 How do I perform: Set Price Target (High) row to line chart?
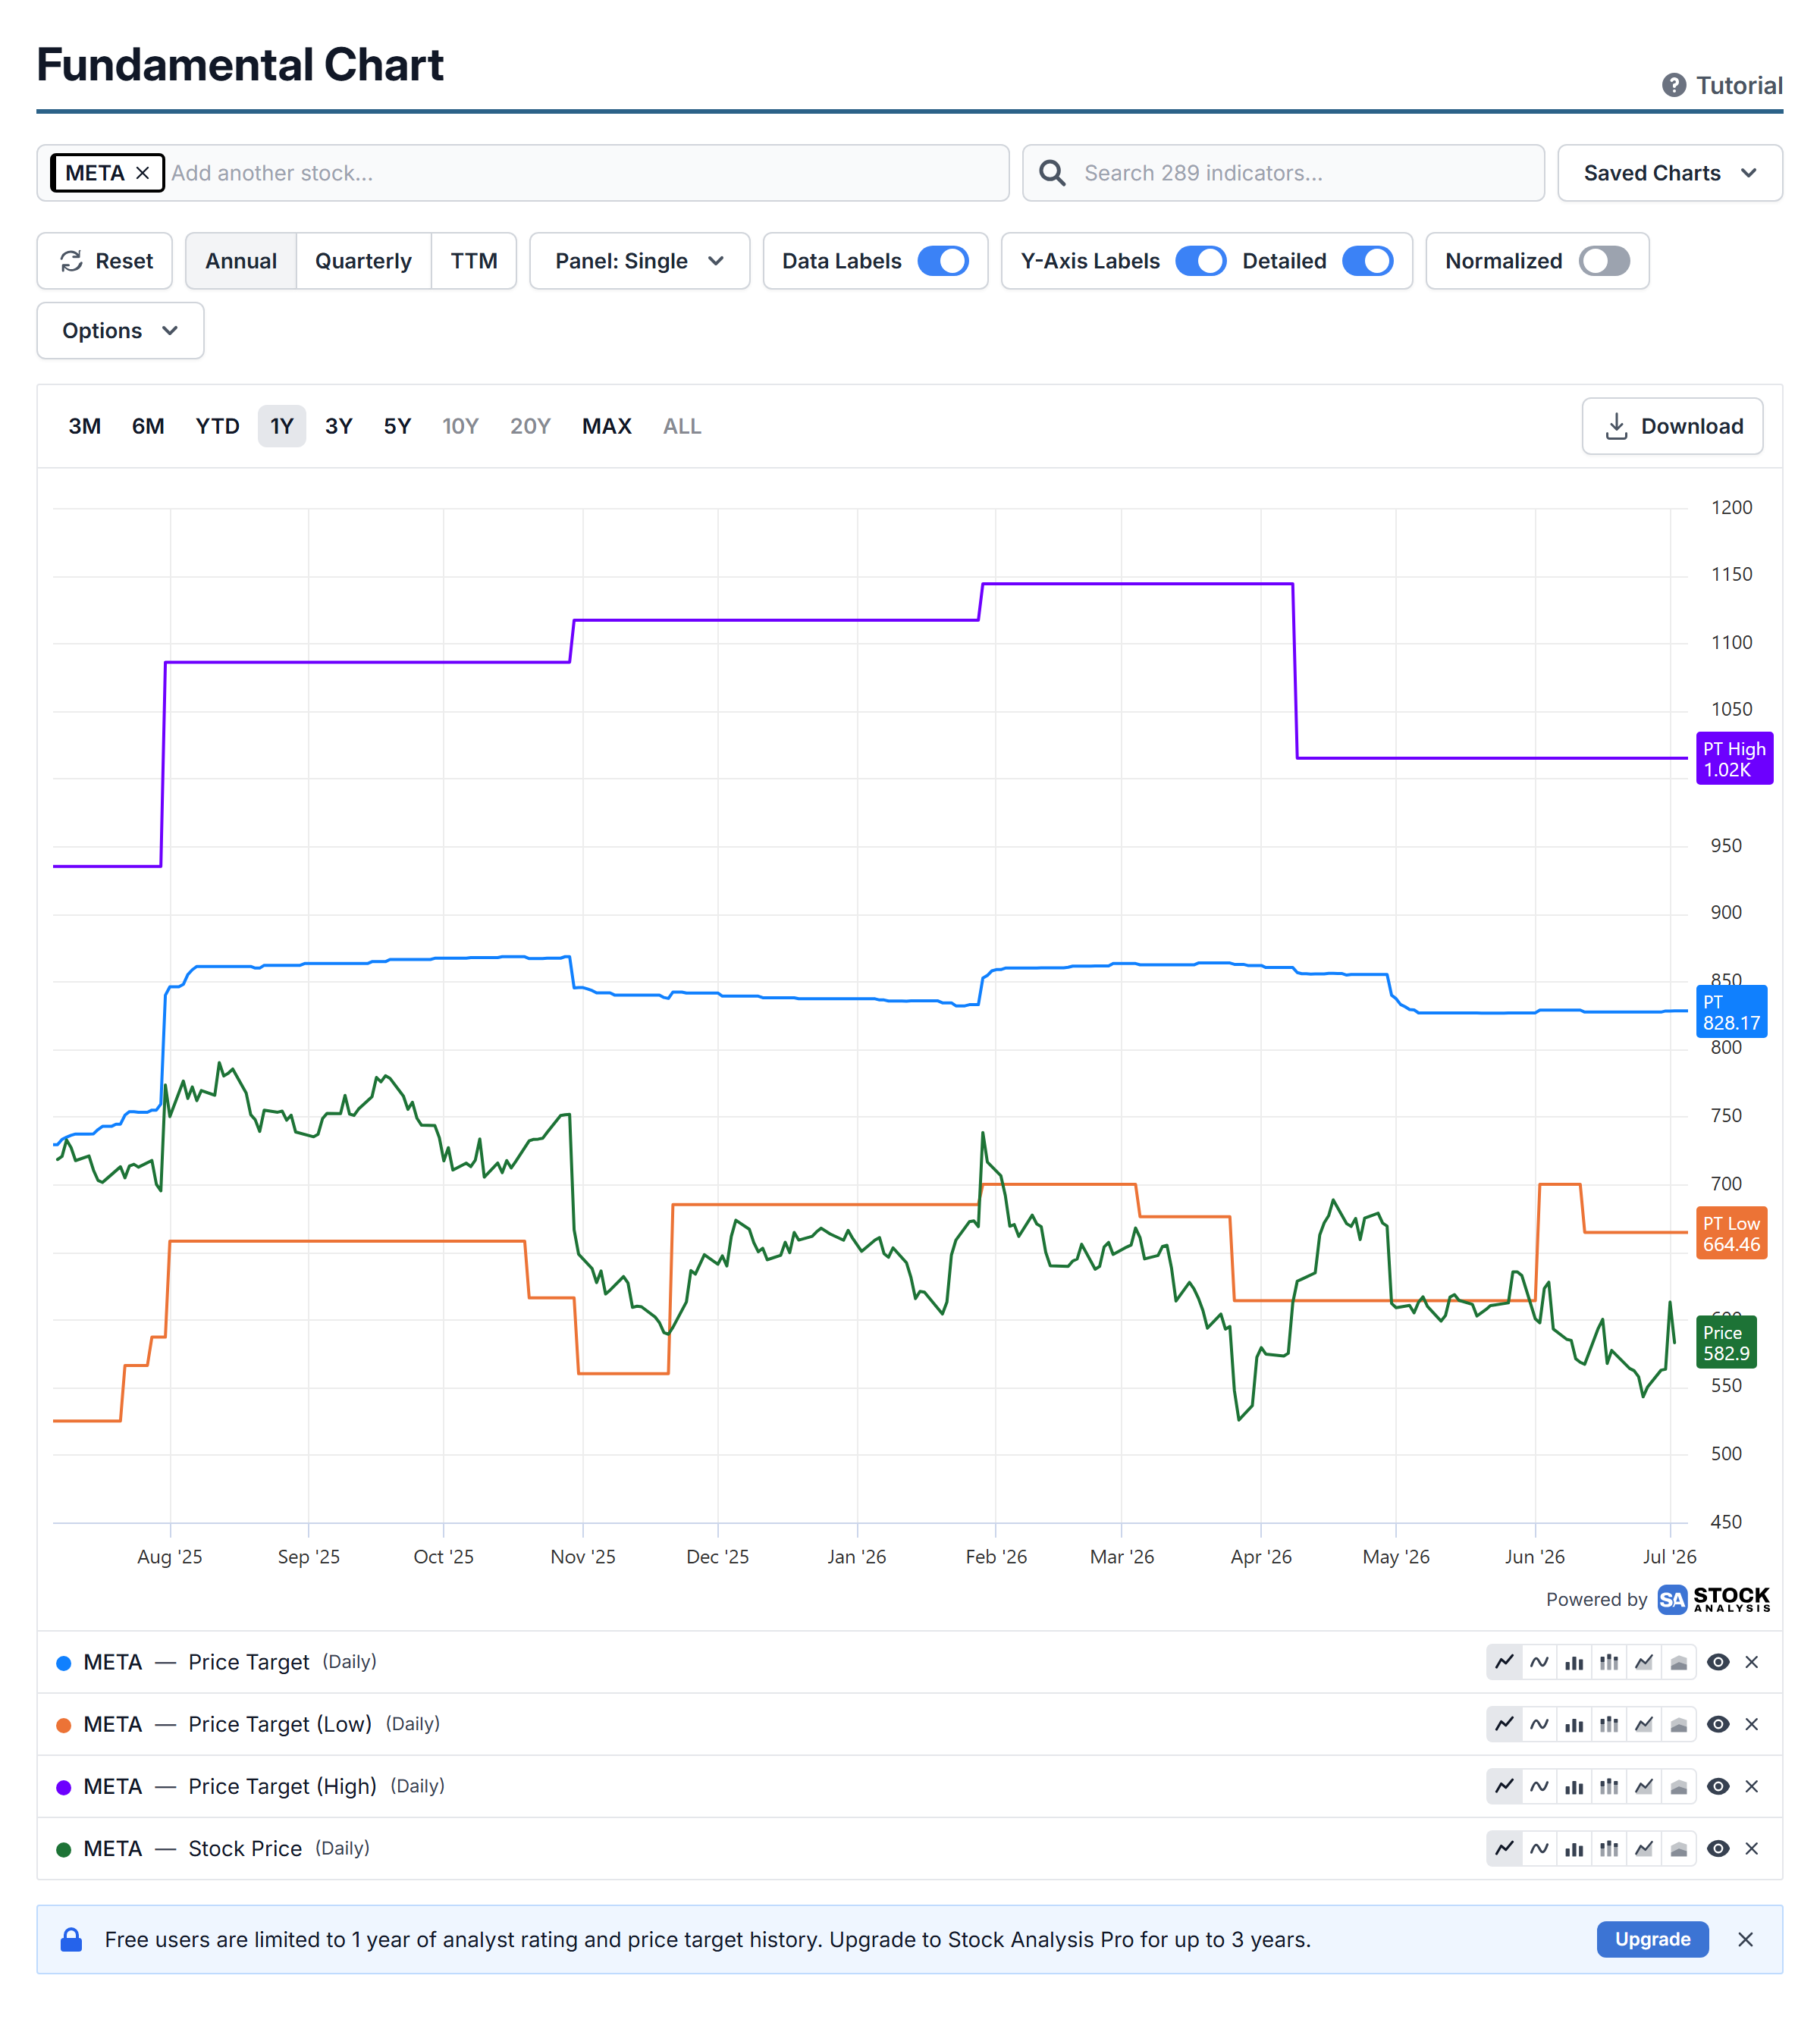[x=1504, y=1786]
